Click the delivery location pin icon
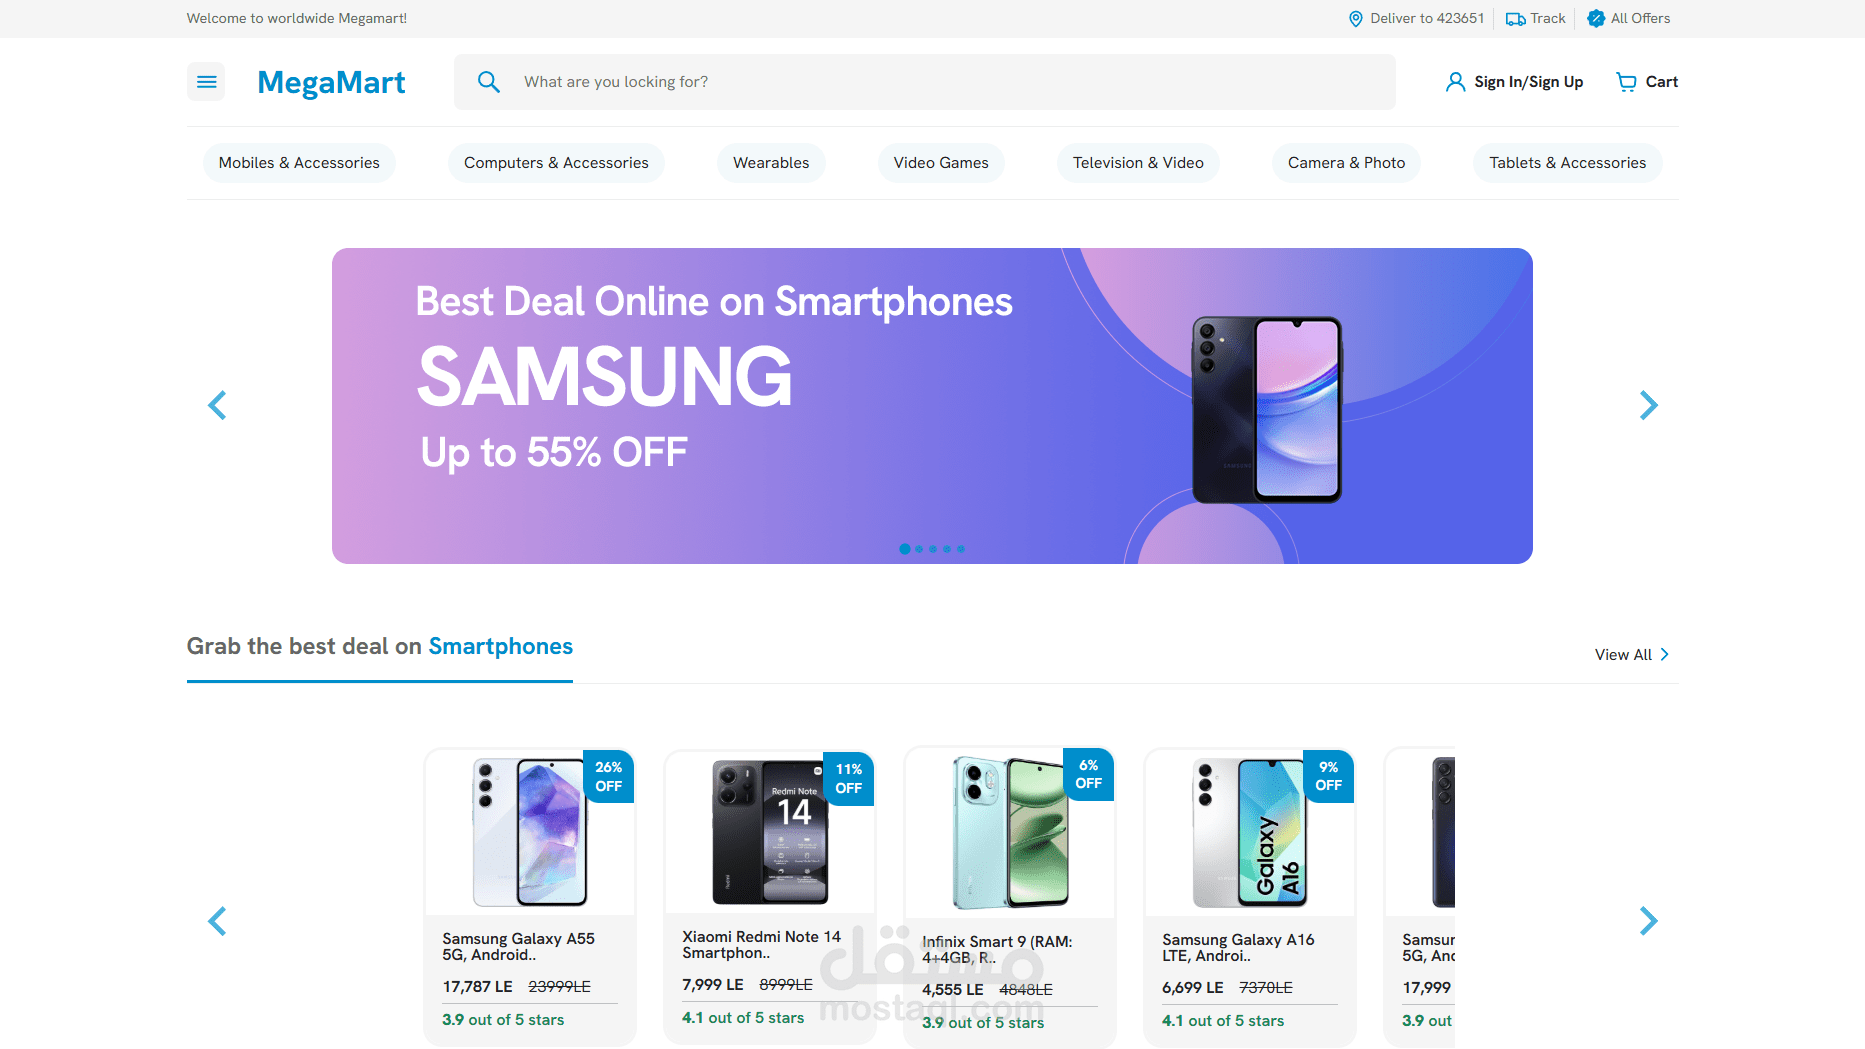Image resolution: width=1865 pixels, height=1049 pixels. pos(1356,18)
